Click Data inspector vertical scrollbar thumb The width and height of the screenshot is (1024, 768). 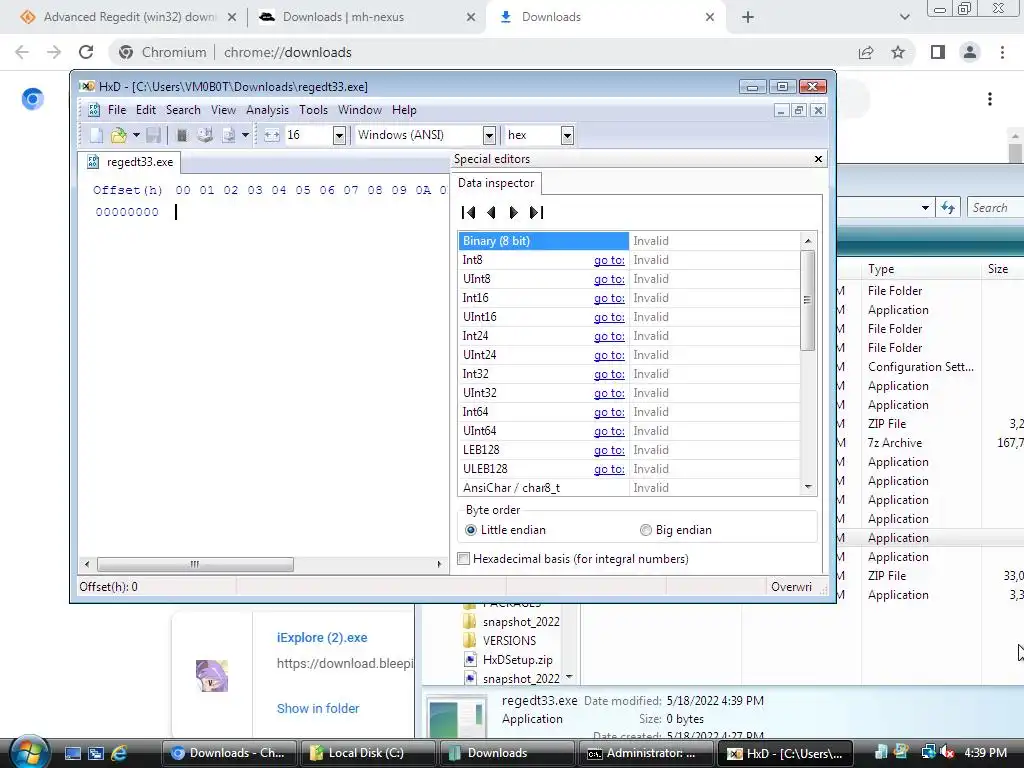click(808, 300)
